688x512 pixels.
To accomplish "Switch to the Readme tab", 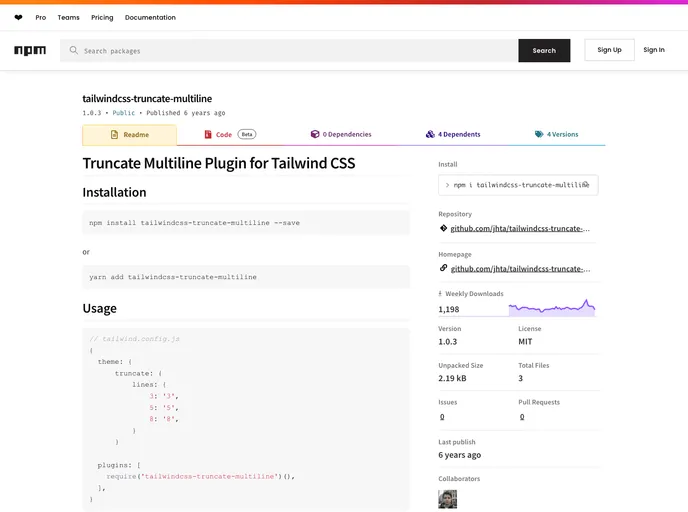I will (129, 135).
